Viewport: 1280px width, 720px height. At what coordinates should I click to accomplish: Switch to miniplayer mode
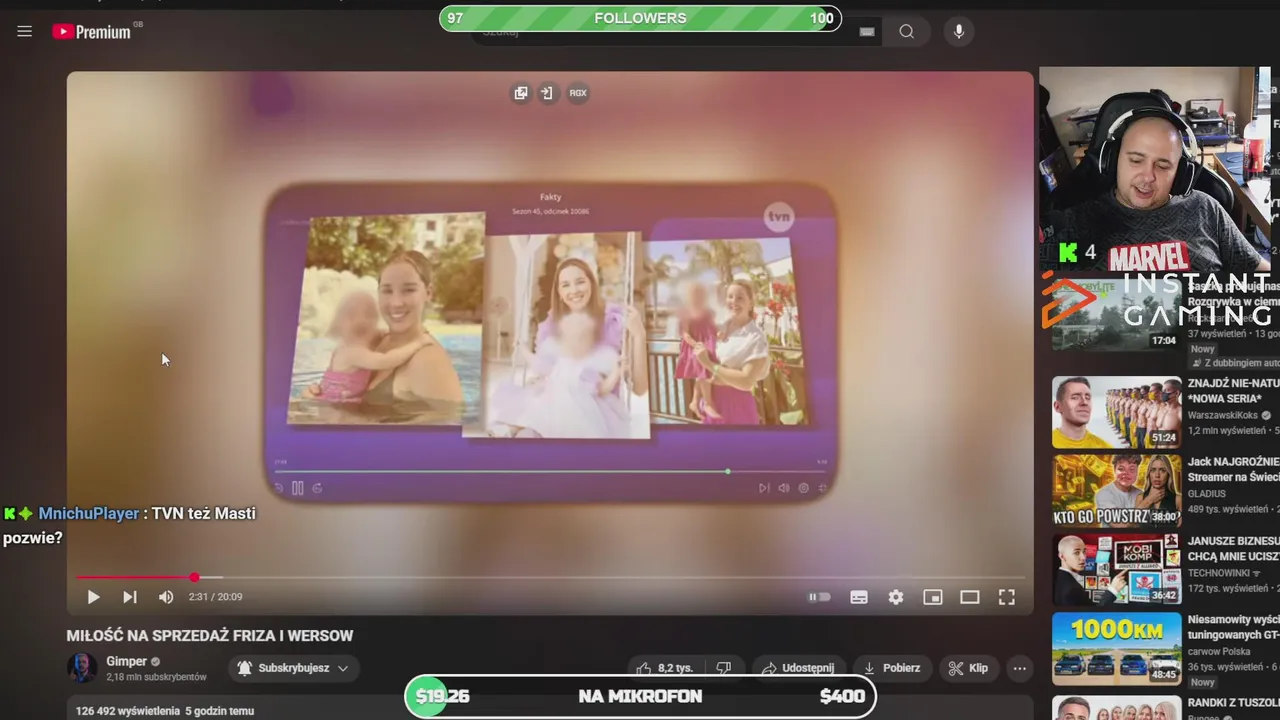click(x=933, y=597)
